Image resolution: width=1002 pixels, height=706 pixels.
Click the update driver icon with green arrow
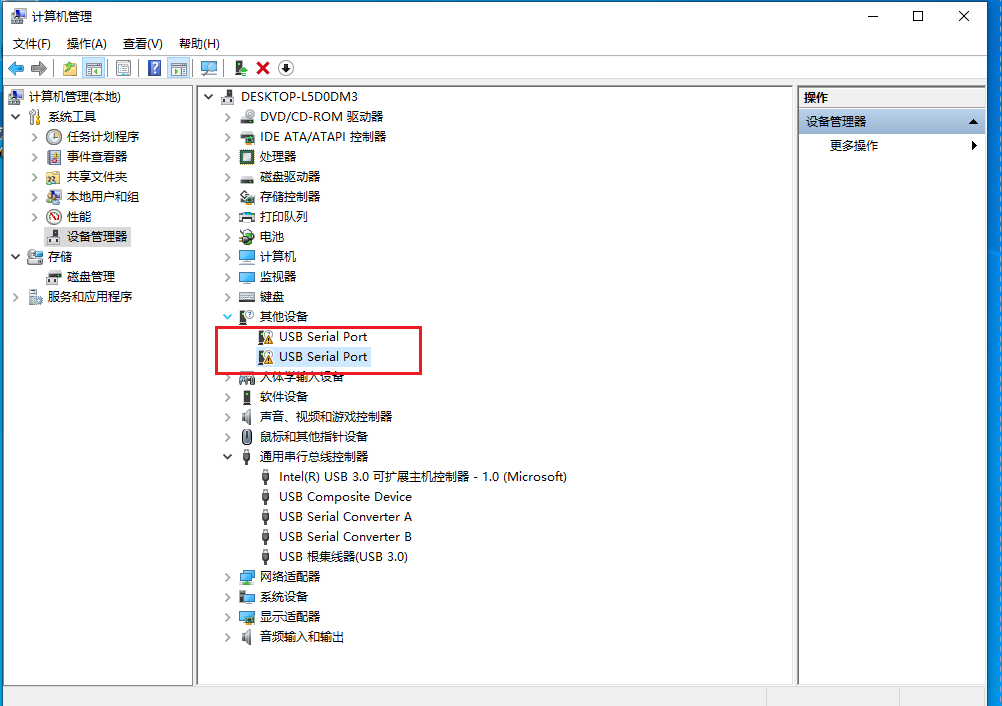coord(240,68)
